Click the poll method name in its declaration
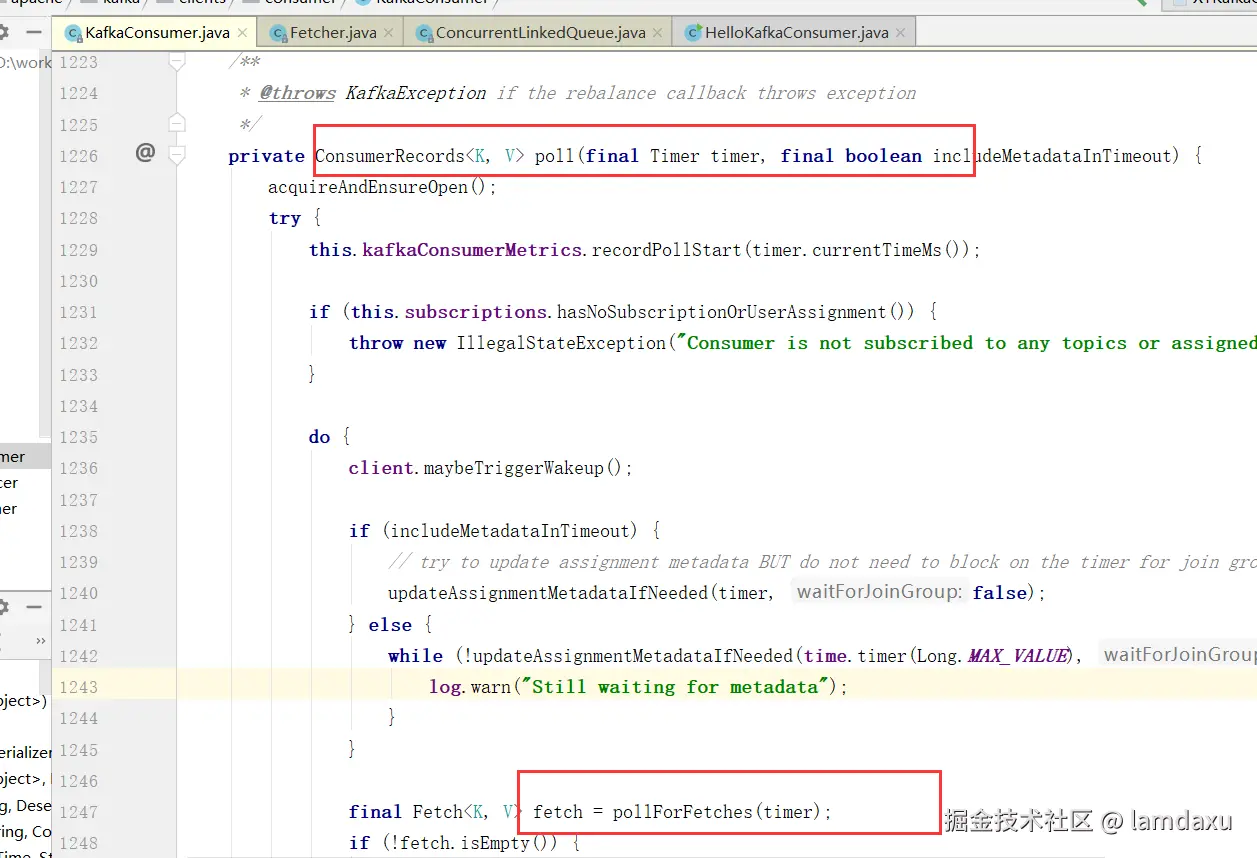This screenshot has width=1257, height=858. [554, 156]
